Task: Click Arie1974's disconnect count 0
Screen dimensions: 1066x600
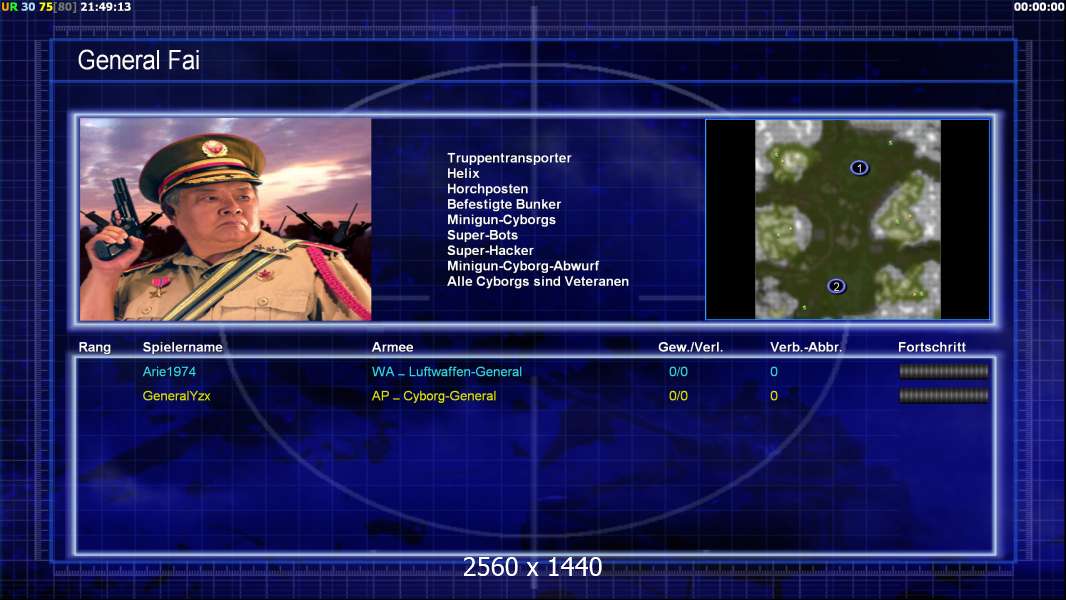Action: (774, 372)
